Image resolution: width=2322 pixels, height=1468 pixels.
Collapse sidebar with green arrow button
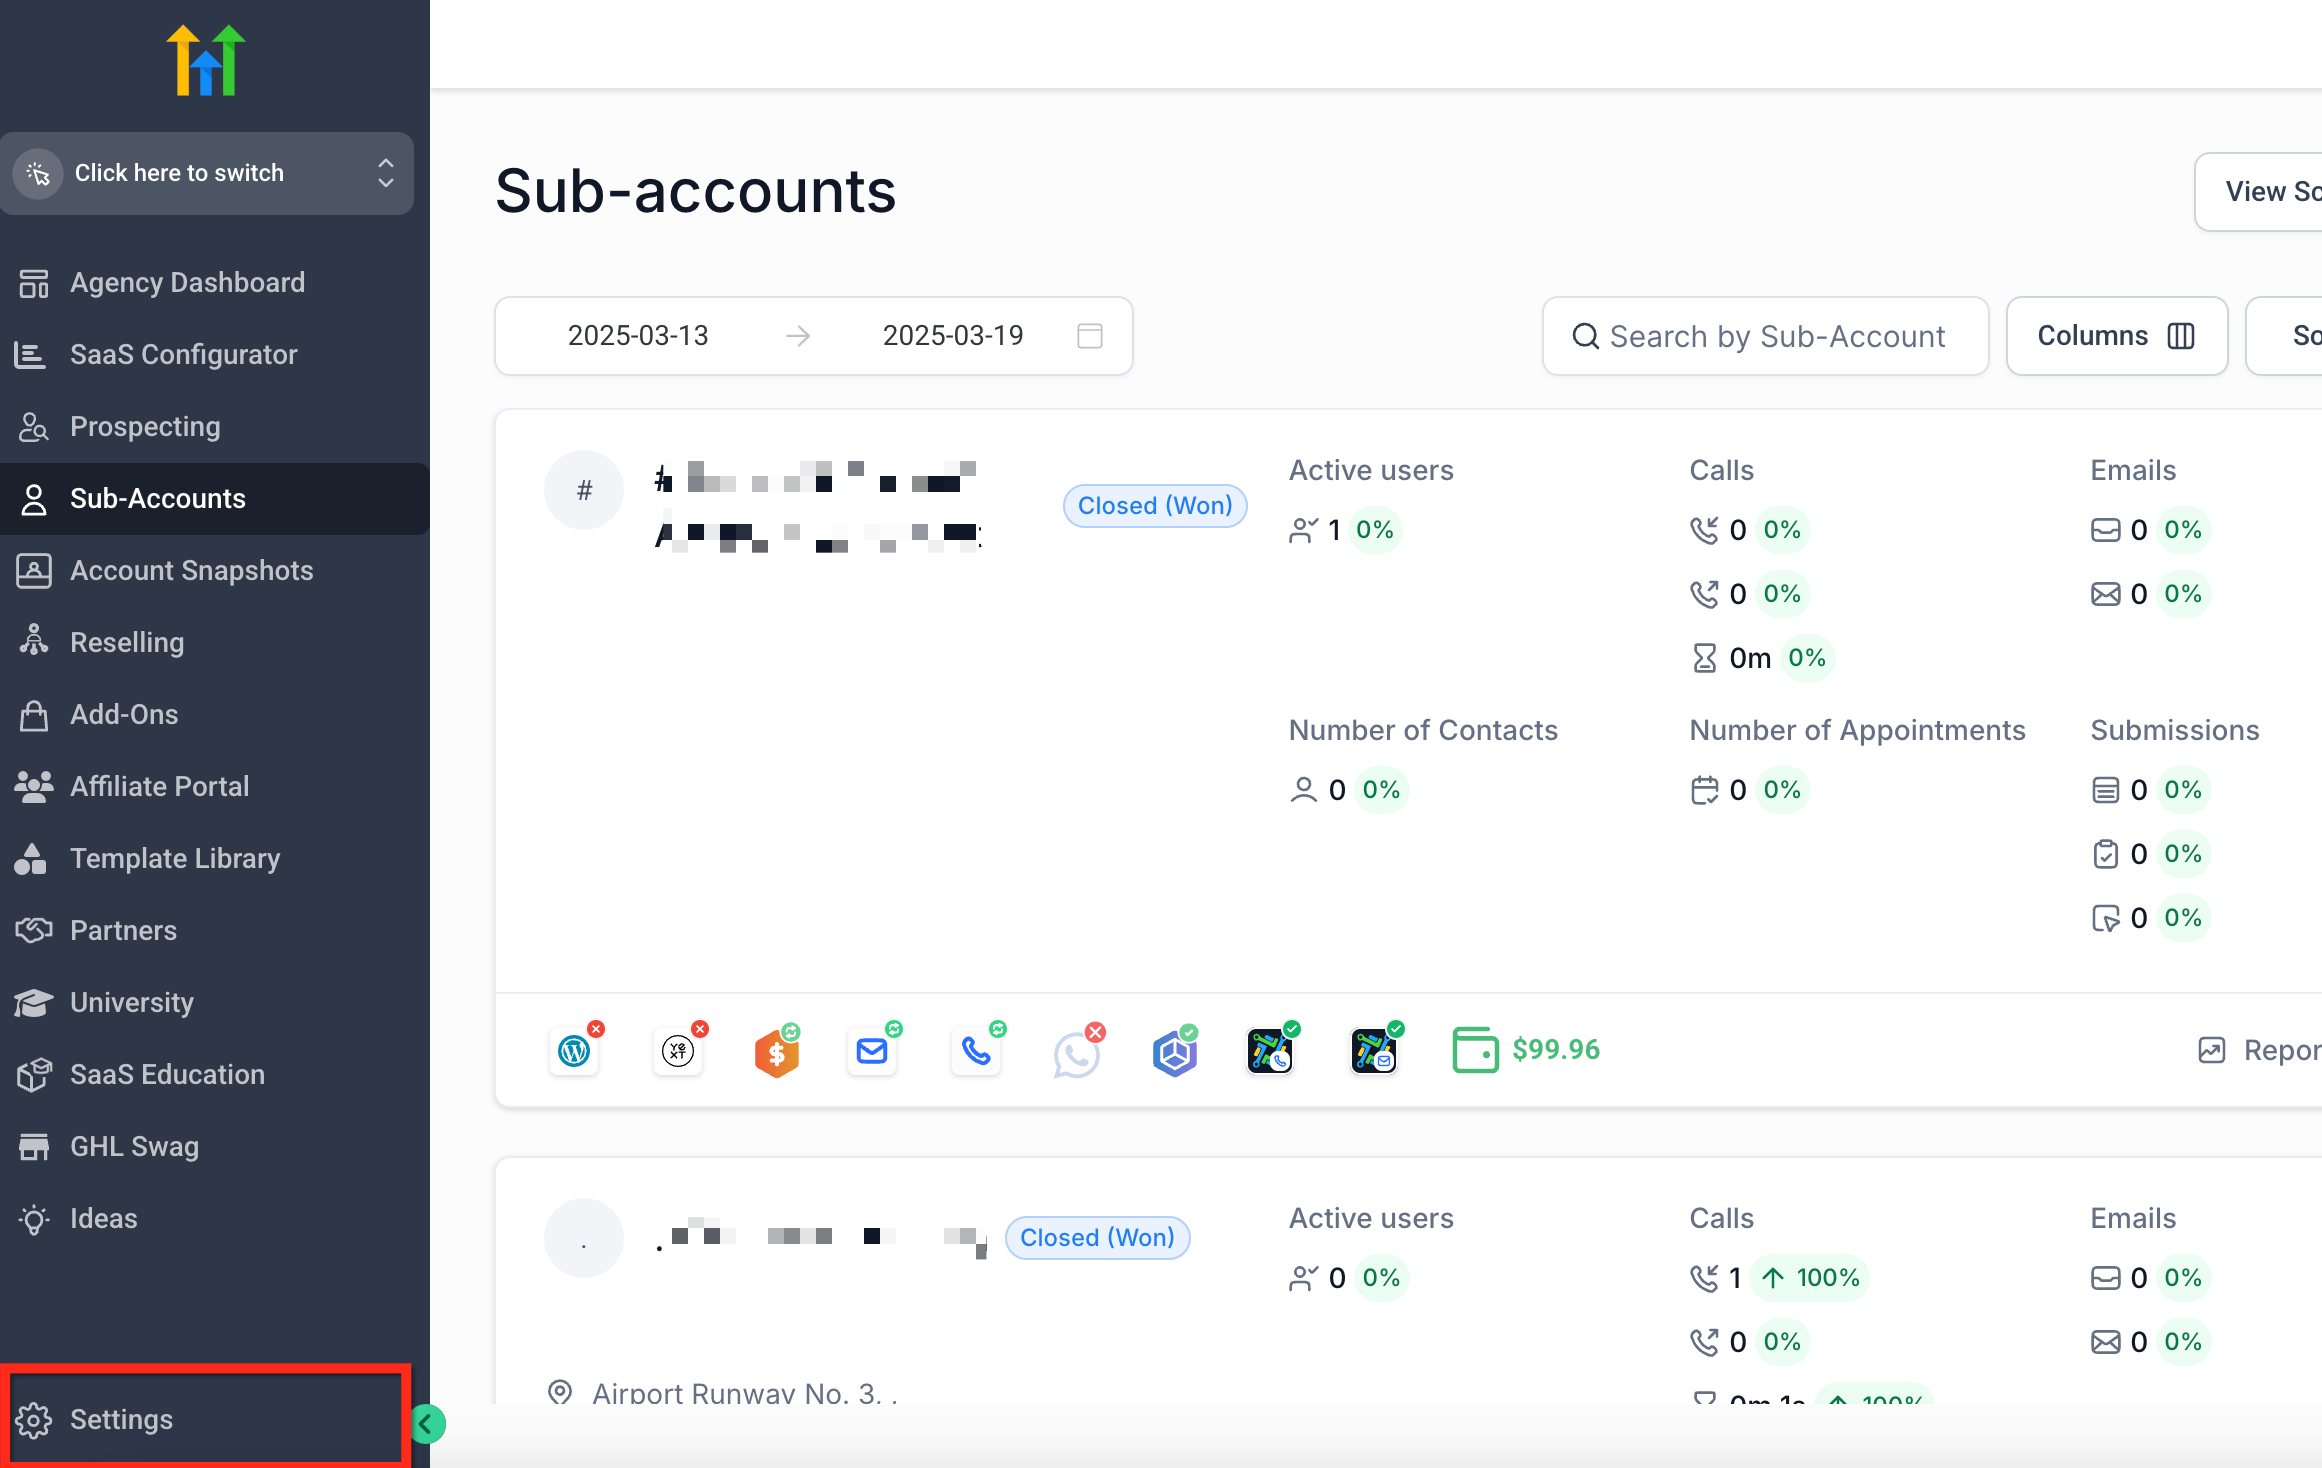428,1423
